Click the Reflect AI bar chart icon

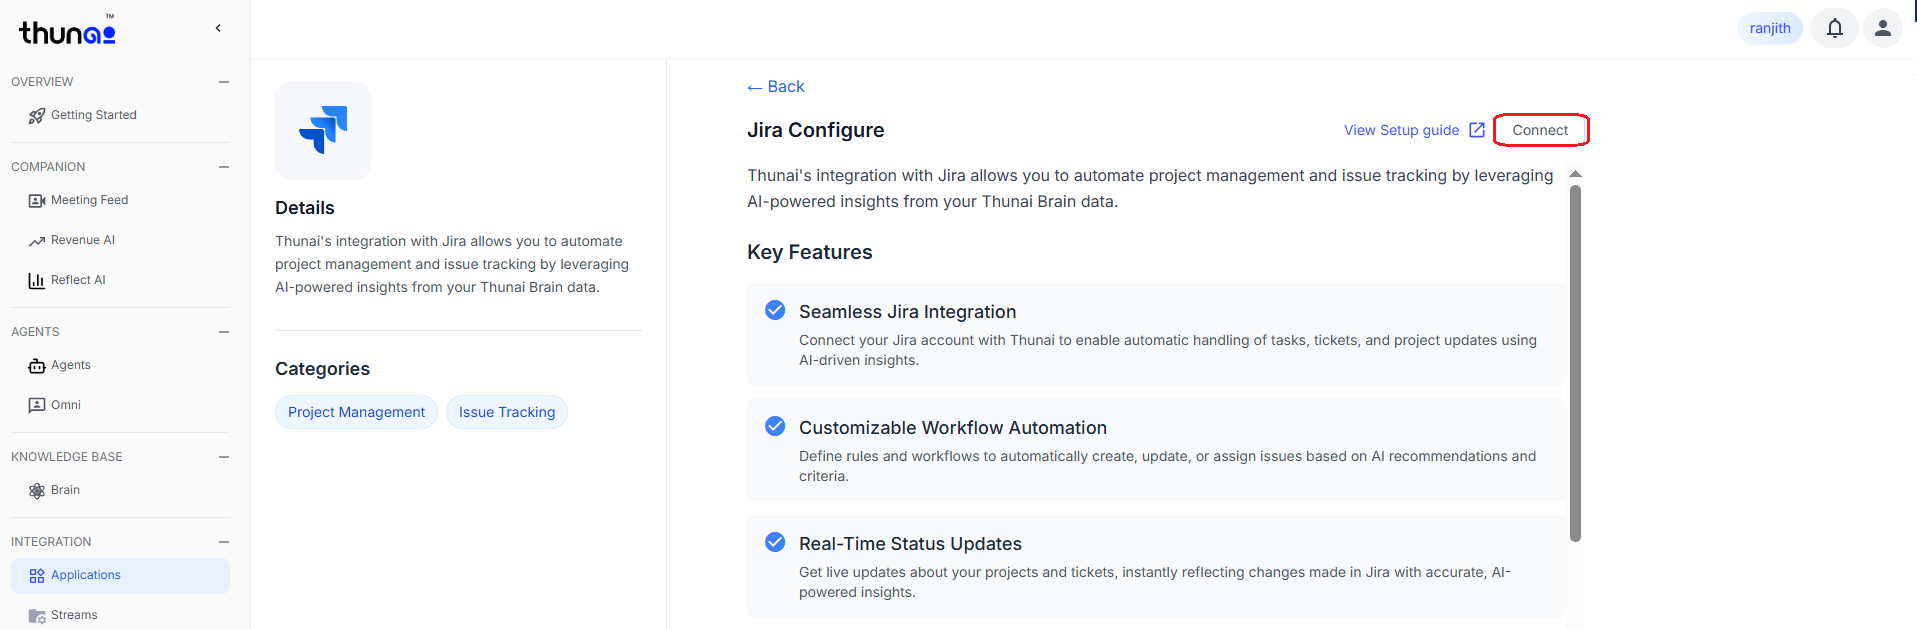click(x=37, y=281)
